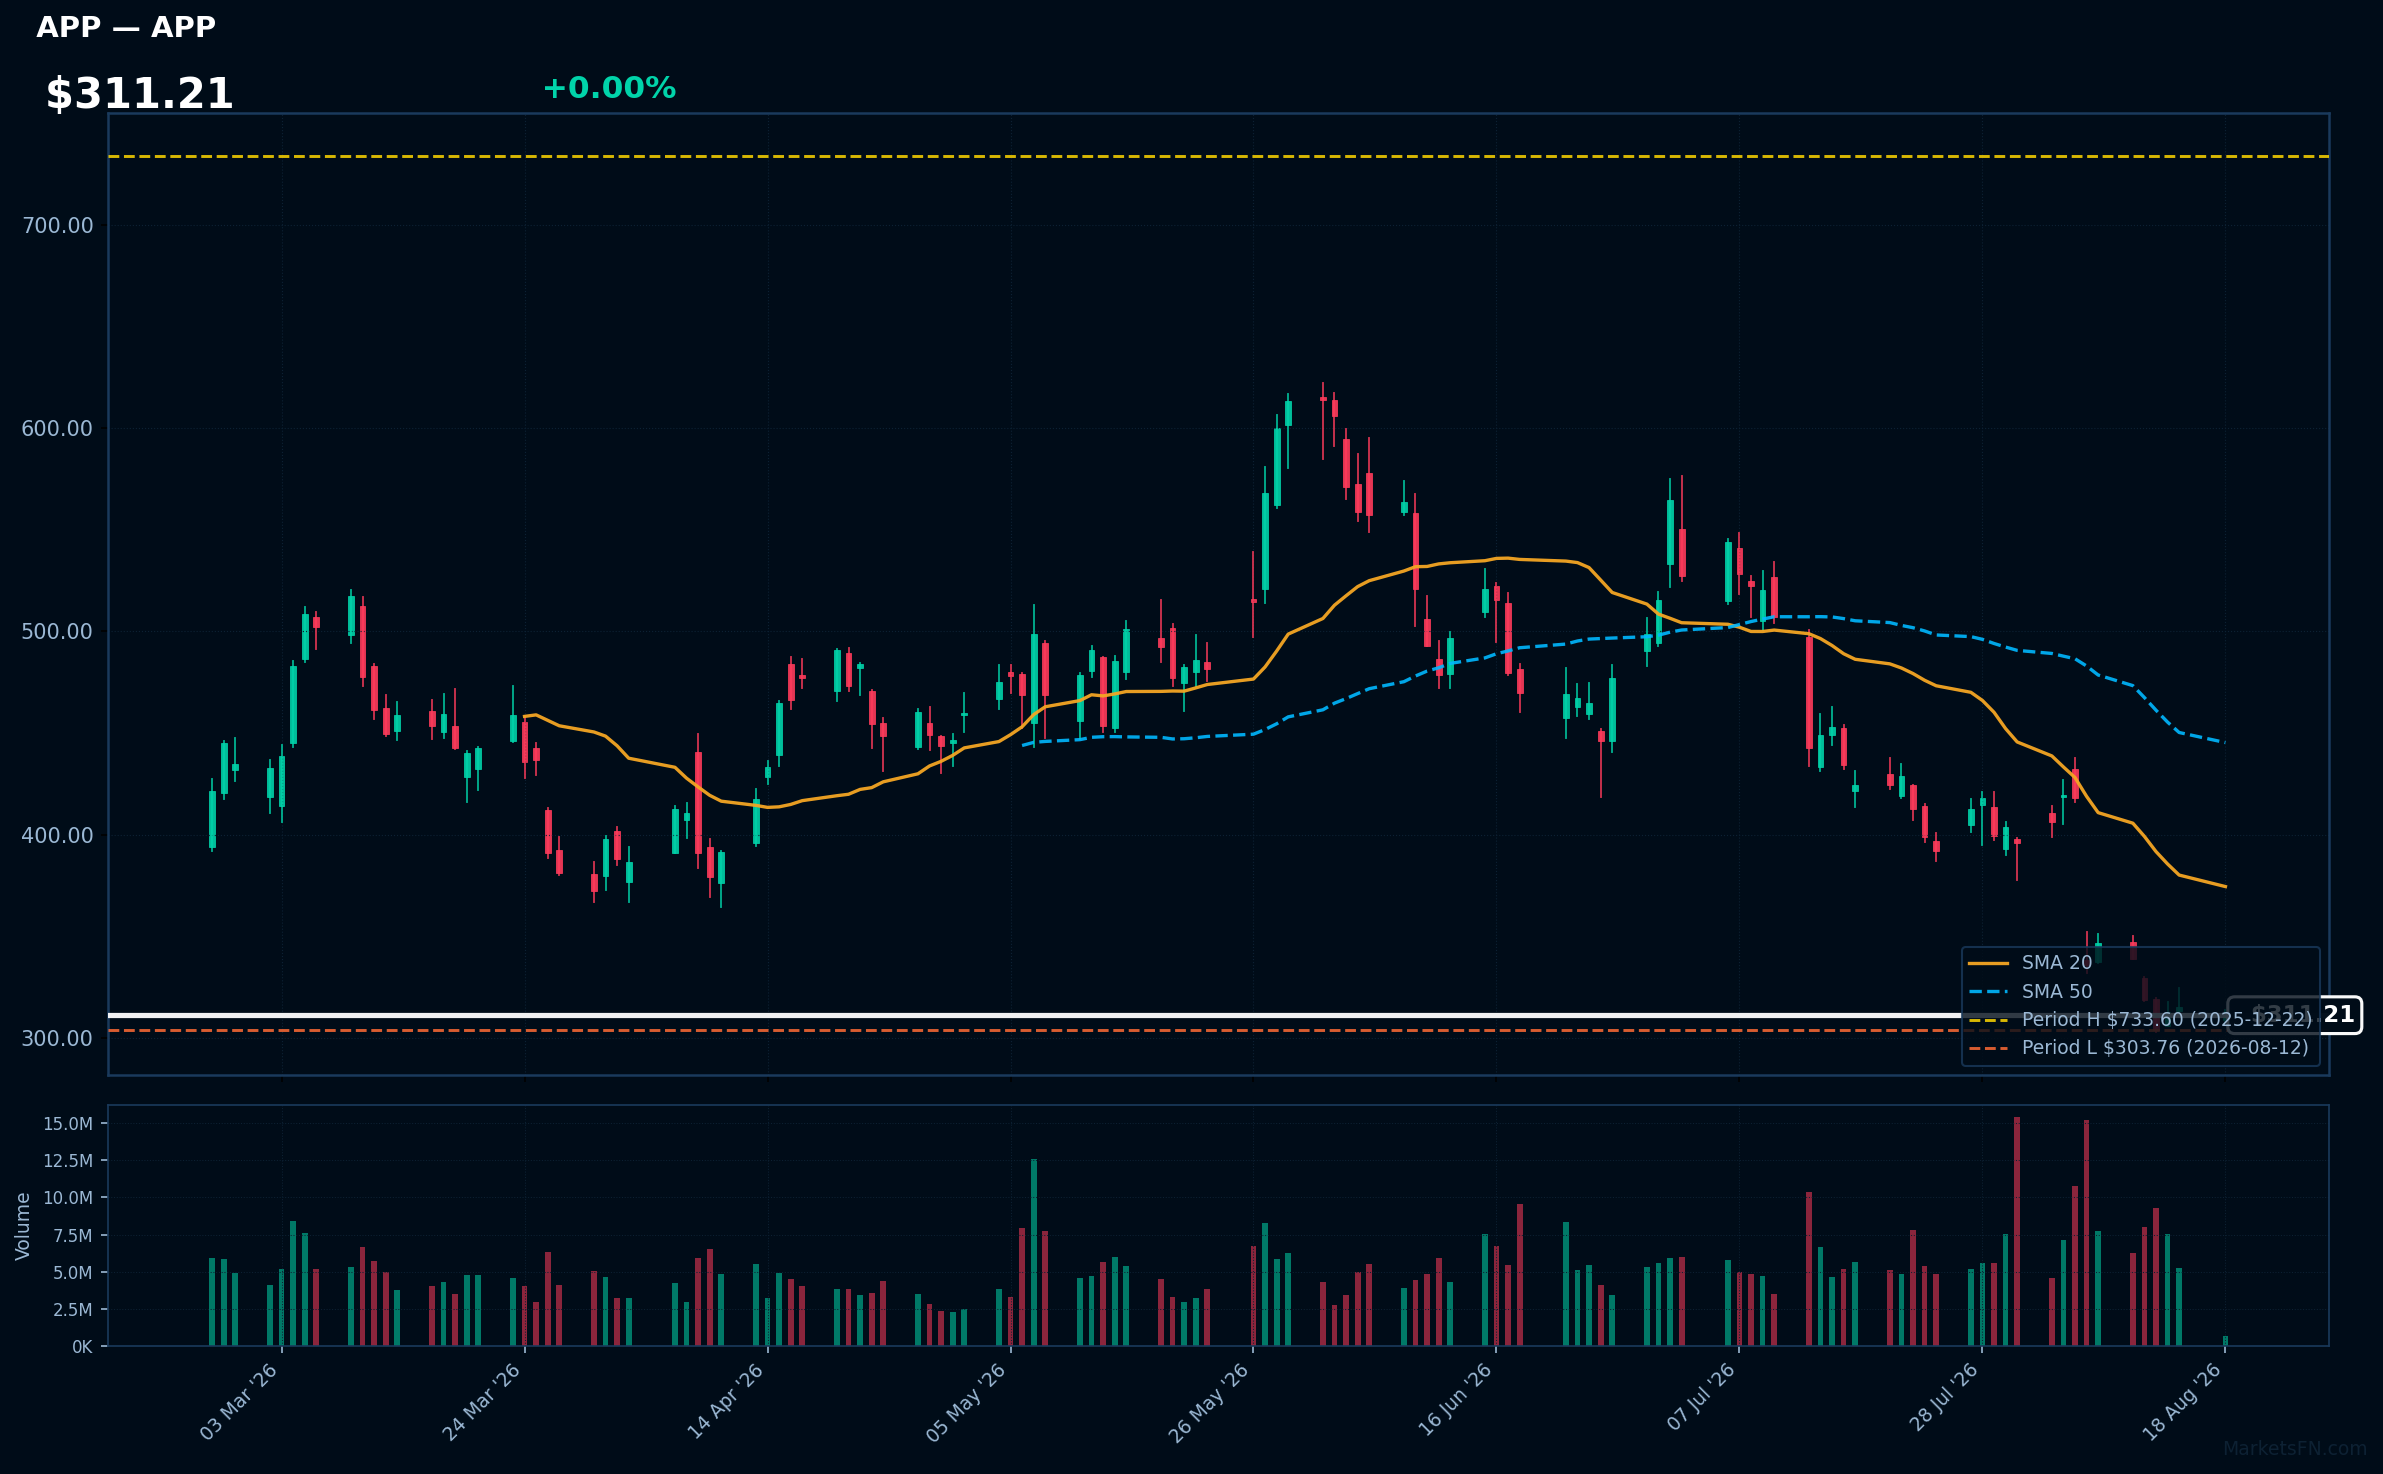Viewport: 2383px width, 1474px height.
Task: Pick the 400.00 price axis label
Action: point(57,835)
